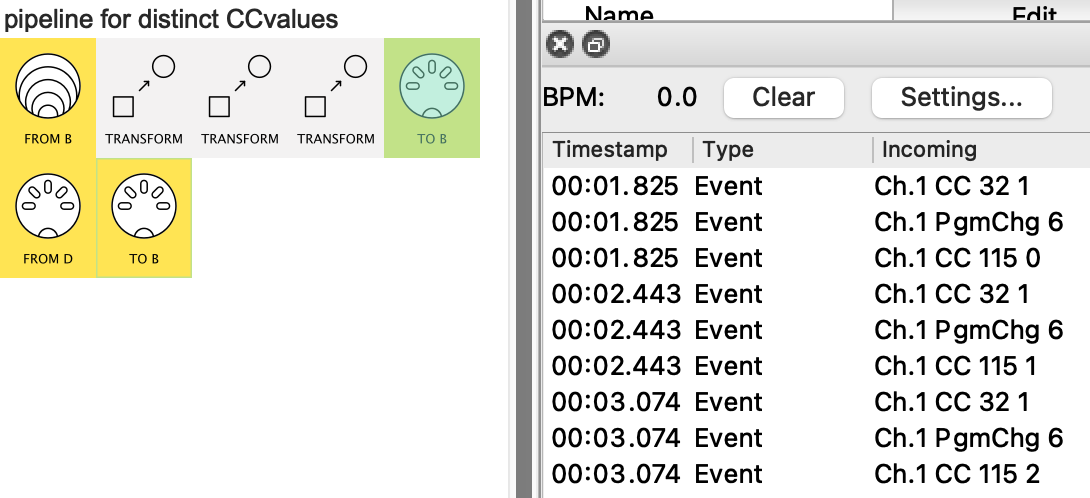The height and width of the screenshot is (498, 1090).
Task: Select the middle TRANSFORM node
Action: 239,97
